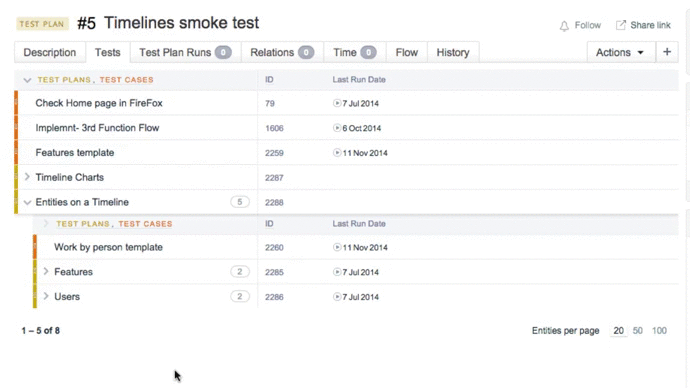Click the top TEST PLANS header label
This screenshot has height=388, width=690.
pos(64,80)
